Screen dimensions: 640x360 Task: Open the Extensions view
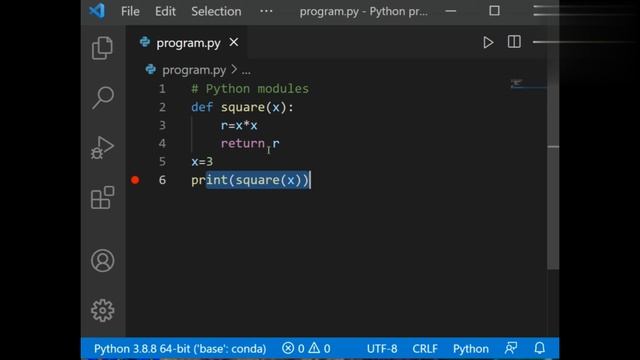coord(102,198)
